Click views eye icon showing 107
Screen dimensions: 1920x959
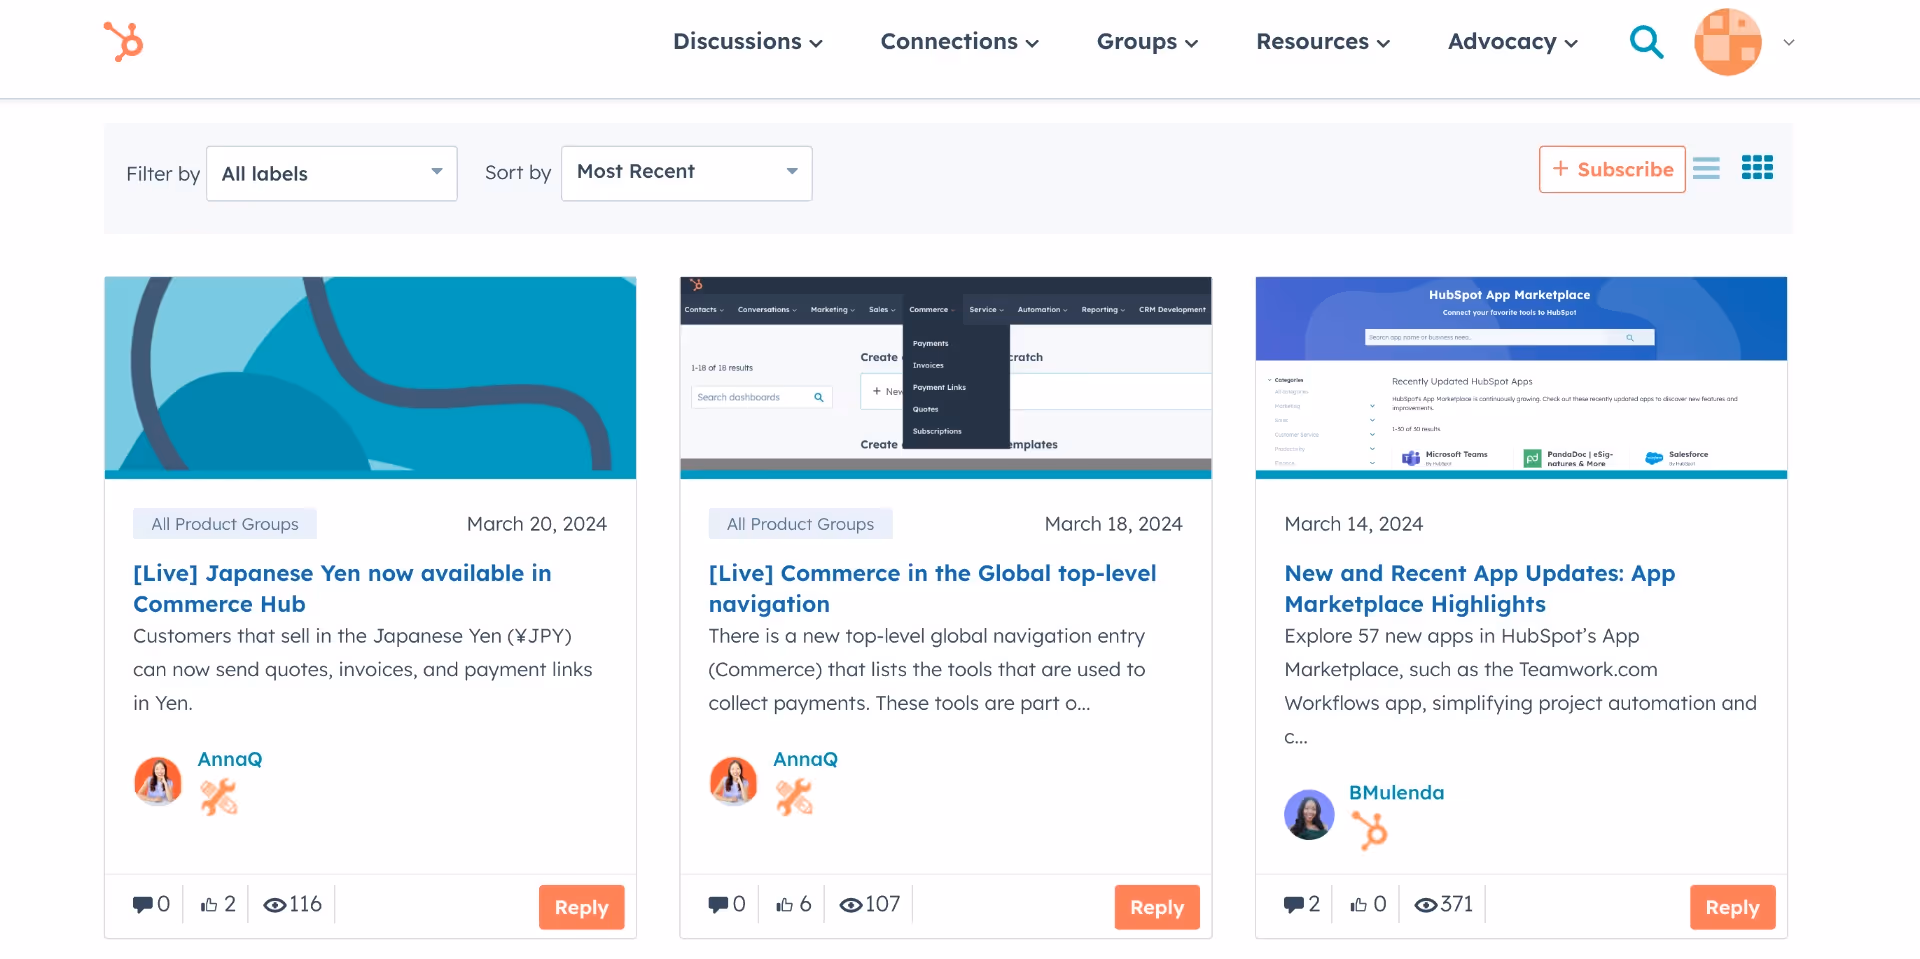[x=851, y=905]
